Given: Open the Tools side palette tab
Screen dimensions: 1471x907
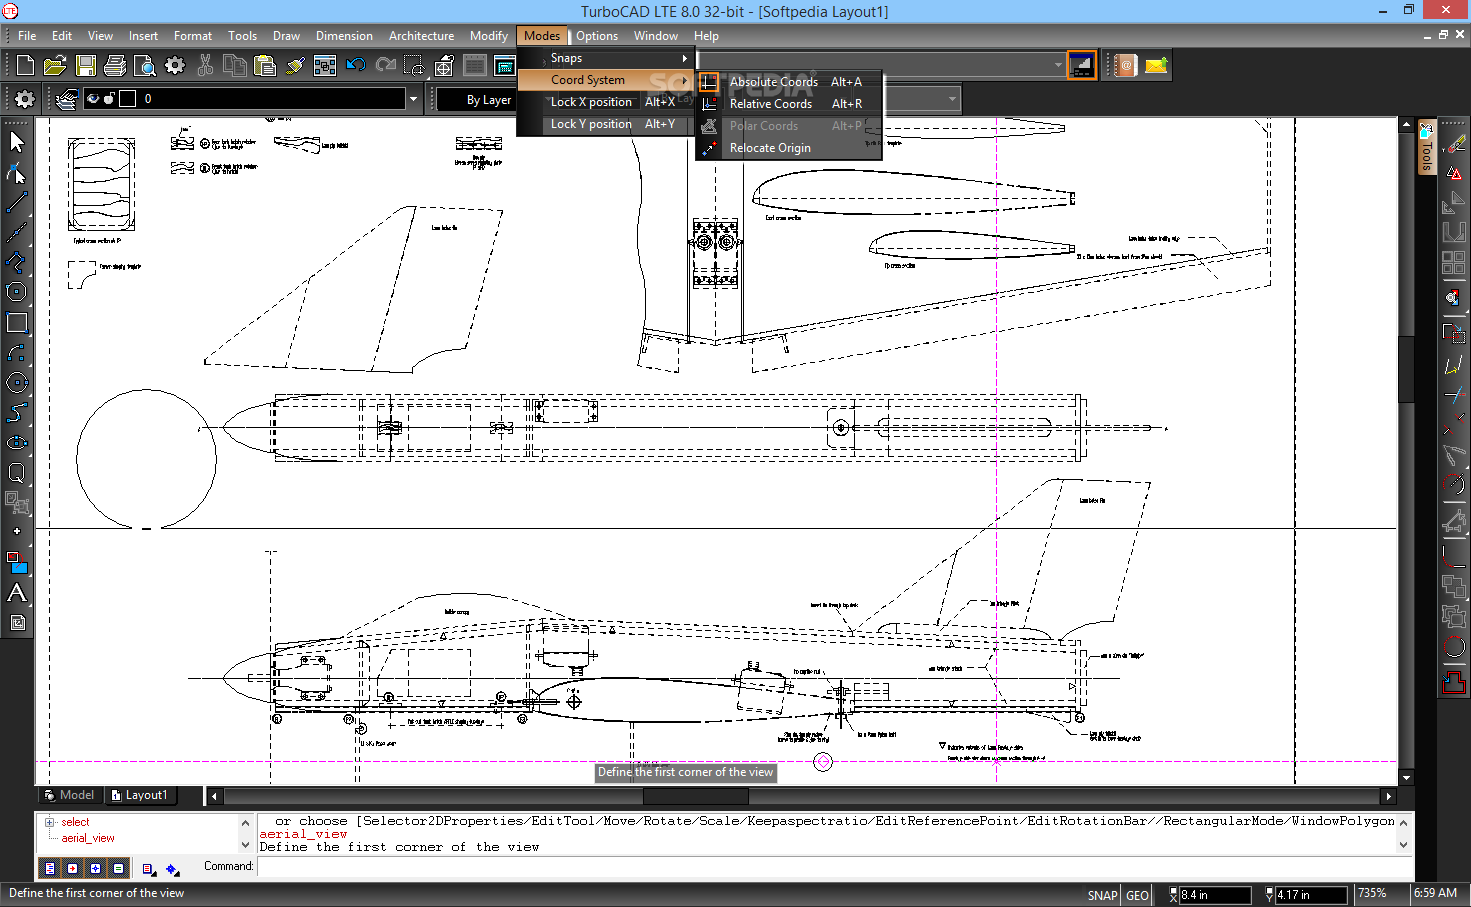Looking at the screenshot, I should click(x=1427, y=147).
